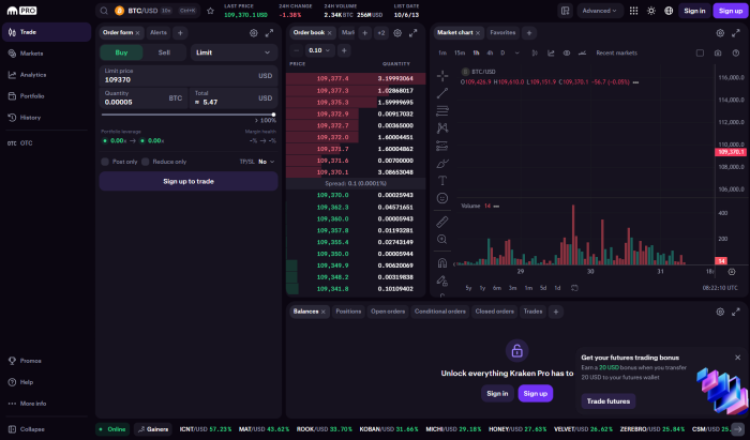Select the 1m chart interval
Viewport: 750px width, 440px height.
442,53
